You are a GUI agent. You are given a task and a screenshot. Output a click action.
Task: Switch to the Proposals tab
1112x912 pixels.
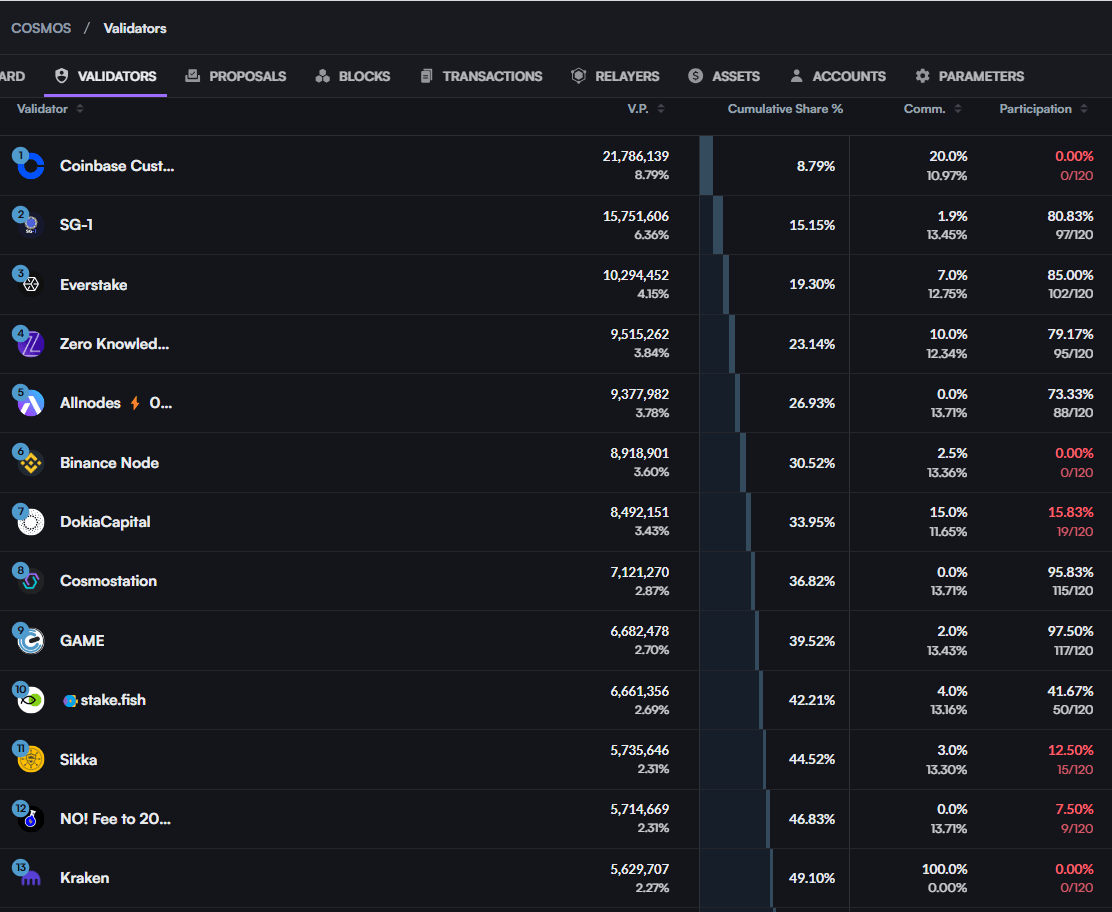[x=236, y=76]
